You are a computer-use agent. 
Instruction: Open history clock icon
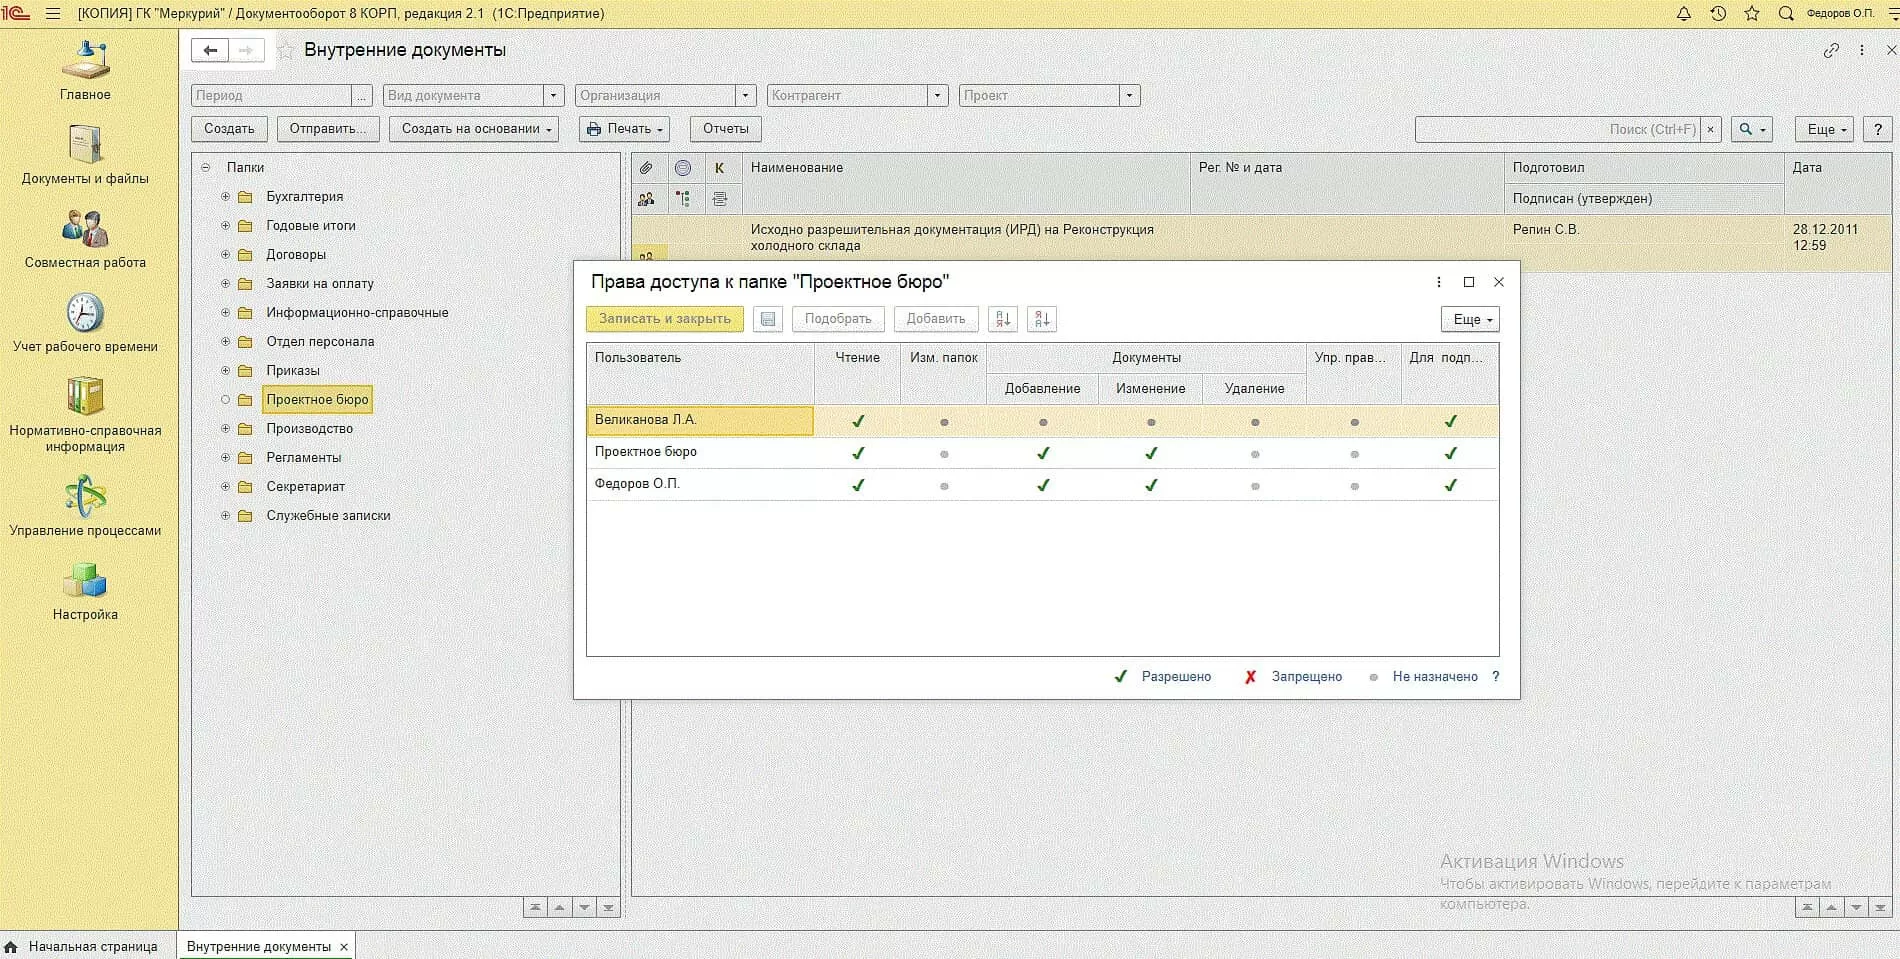click(1718, 14)
